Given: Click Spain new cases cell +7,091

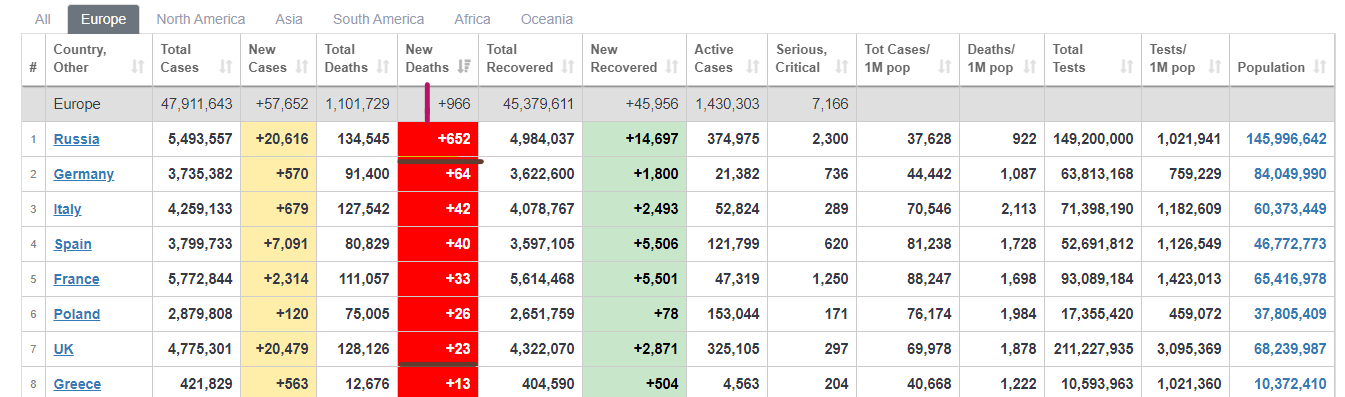Looking at the screenshot, I should 278,244.
